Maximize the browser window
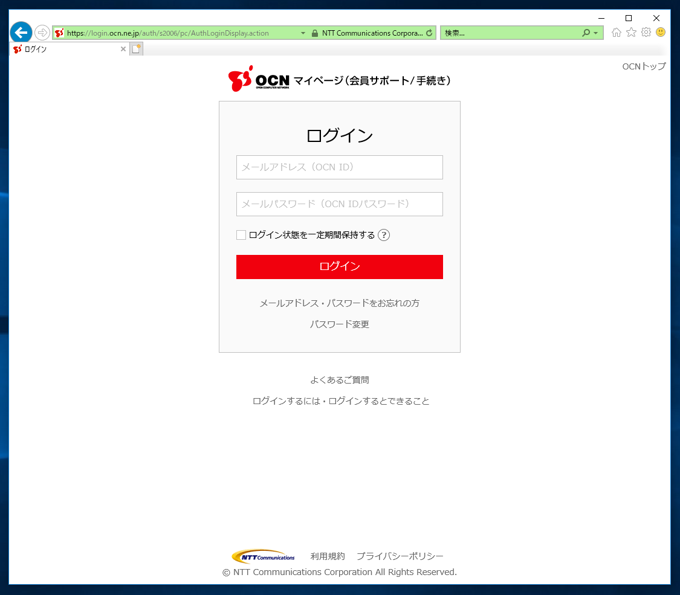The width and height of the screenshot is (680, 595). pyautogui.click(x=628, y=18)
